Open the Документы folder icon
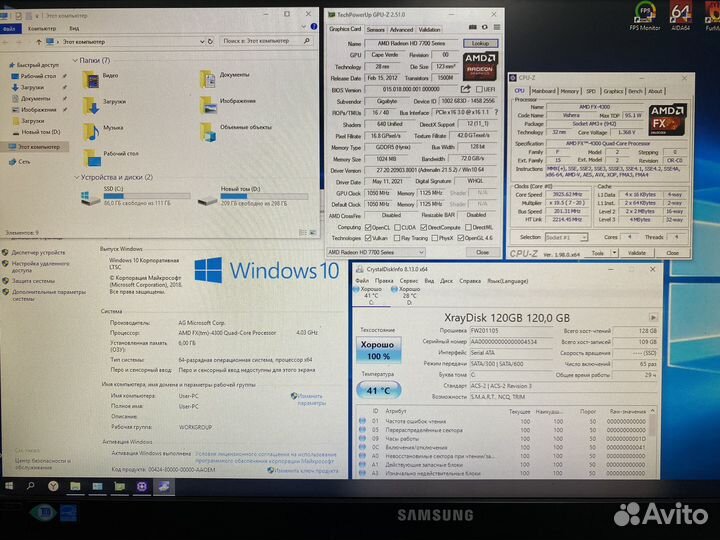720x540 pixels. tap(208, 79)
